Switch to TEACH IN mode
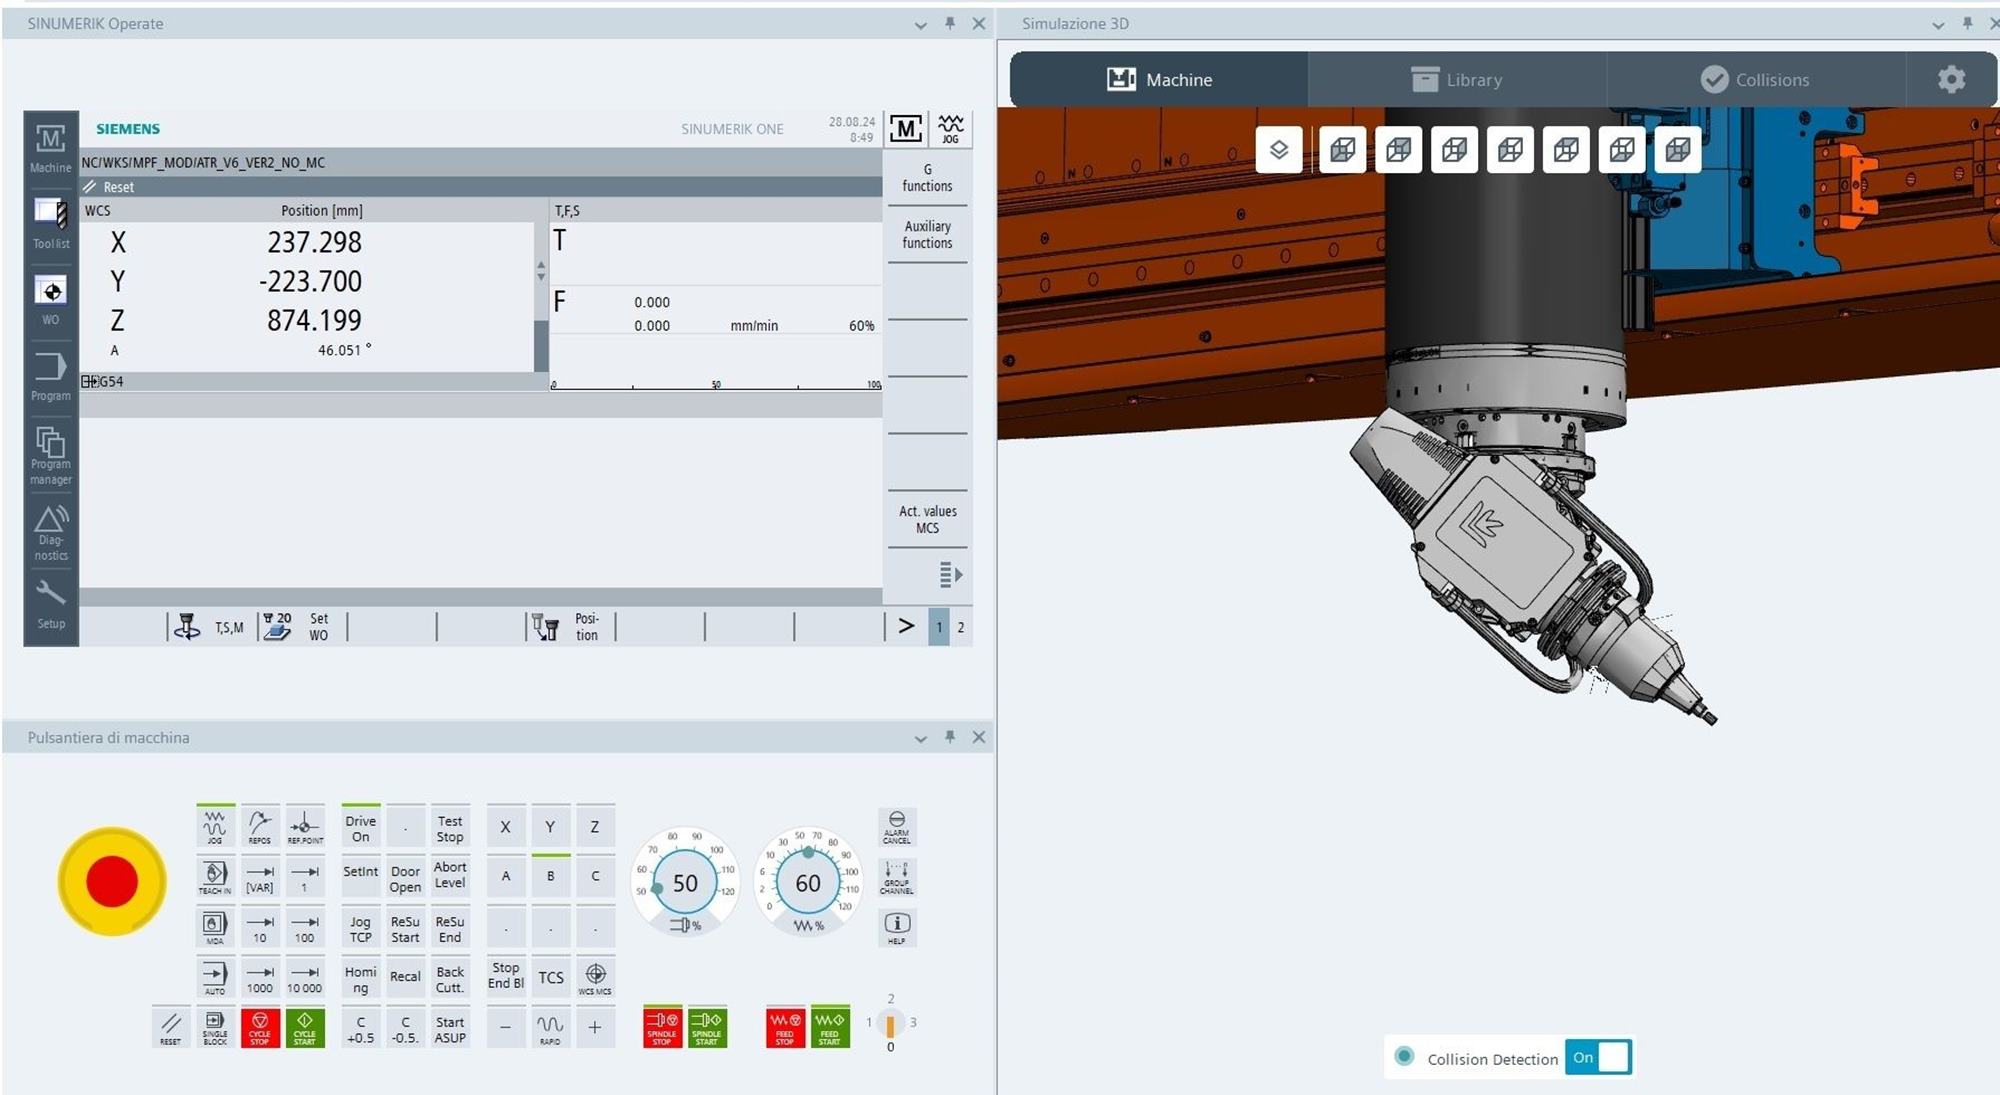Viewport: 2000px width, 1095px height. coord(214,877)
